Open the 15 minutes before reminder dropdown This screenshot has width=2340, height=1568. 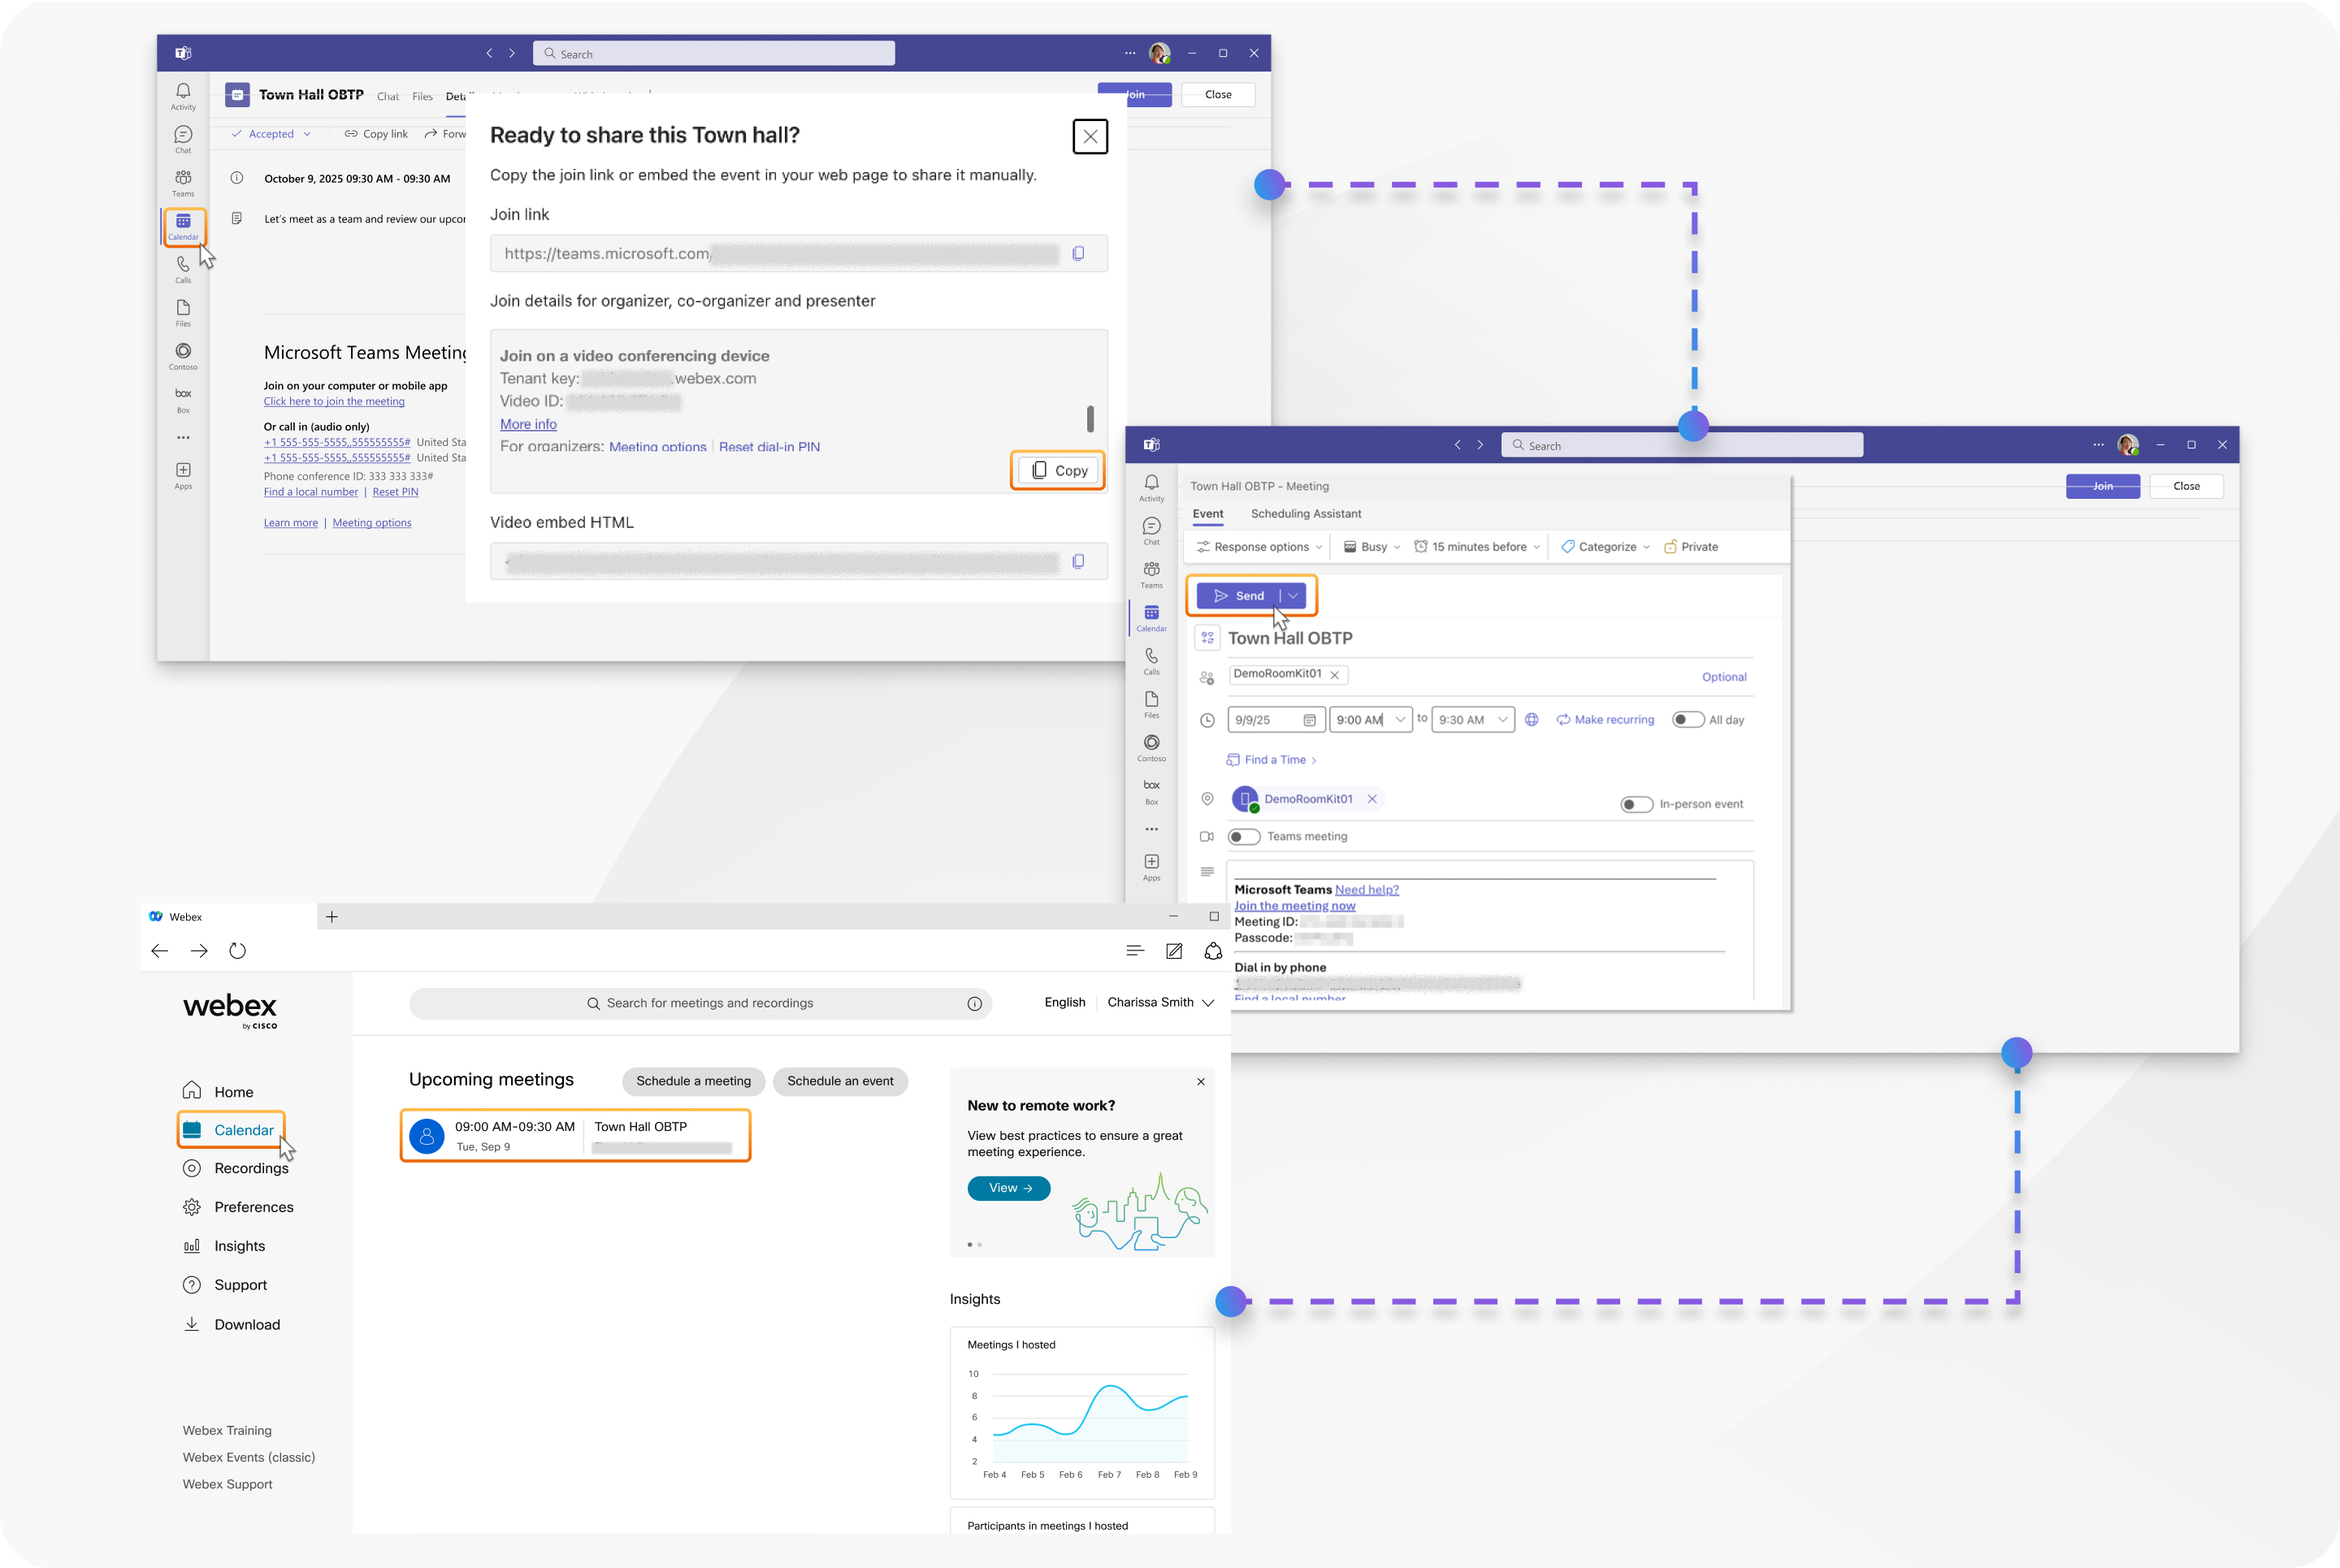click(x=1476, y=547)
